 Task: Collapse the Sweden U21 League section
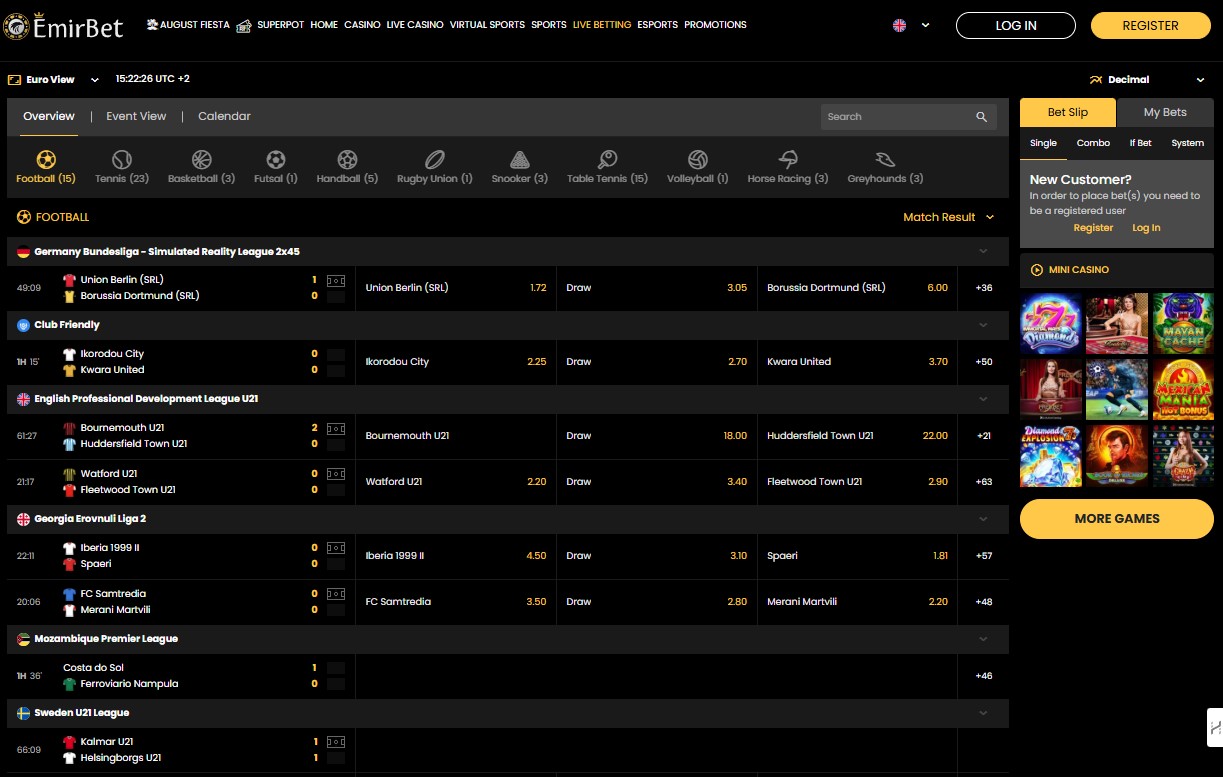(983, 713)
